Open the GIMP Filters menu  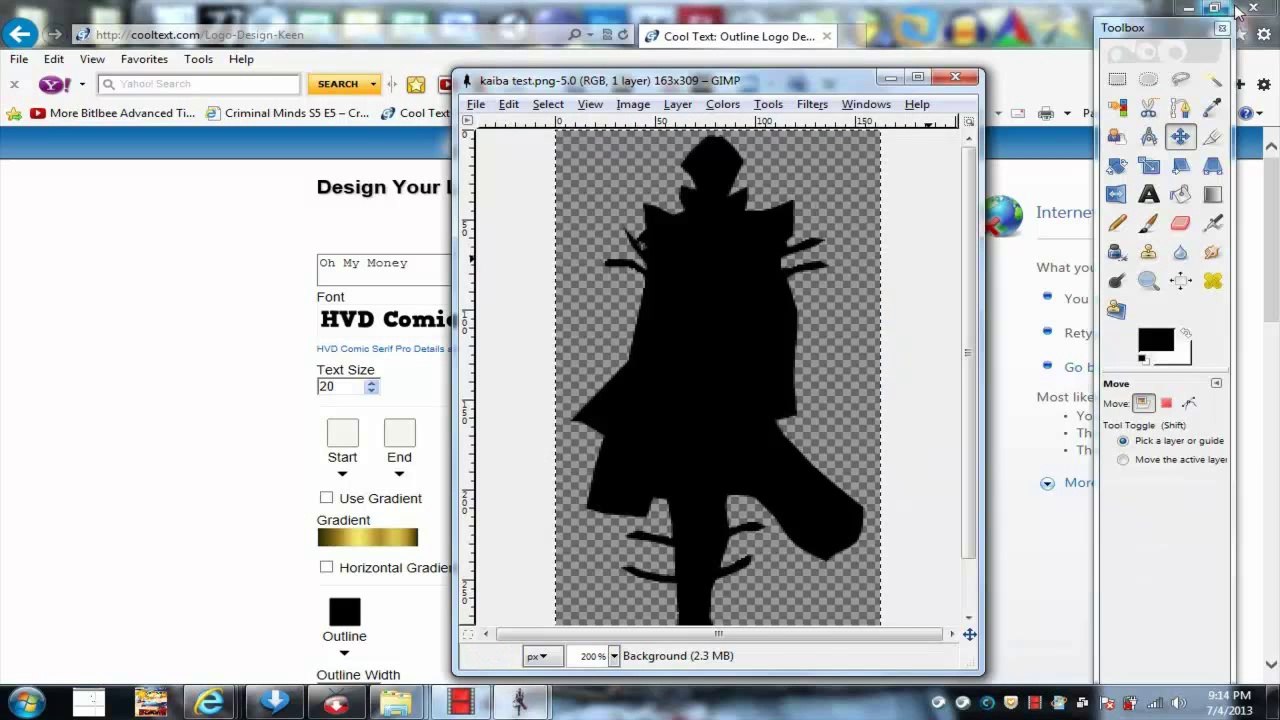point(812,104)
